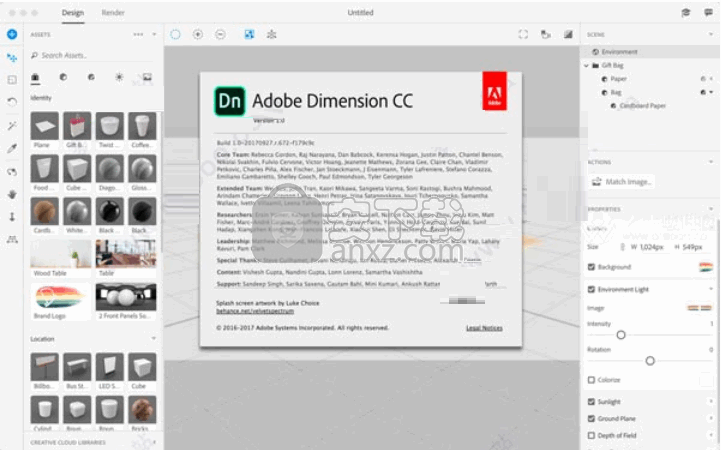Click the Match Image button
721x450 pixels.
tap(621, 182)
